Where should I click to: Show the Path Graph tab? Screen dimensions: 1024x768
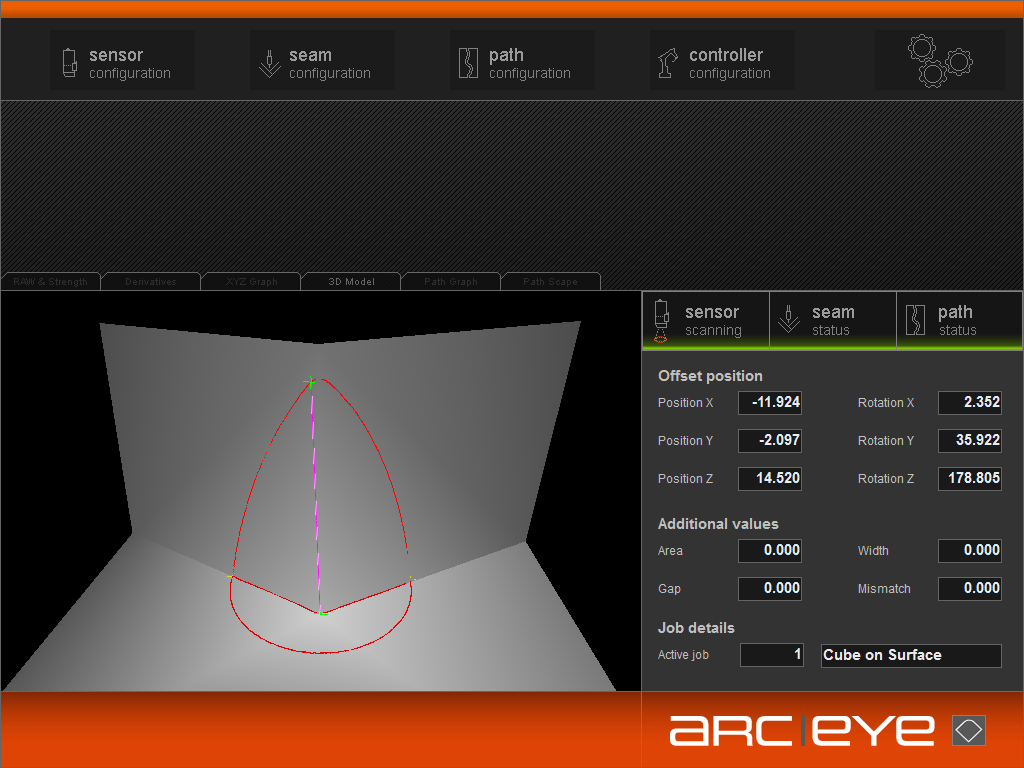point(451,282)
